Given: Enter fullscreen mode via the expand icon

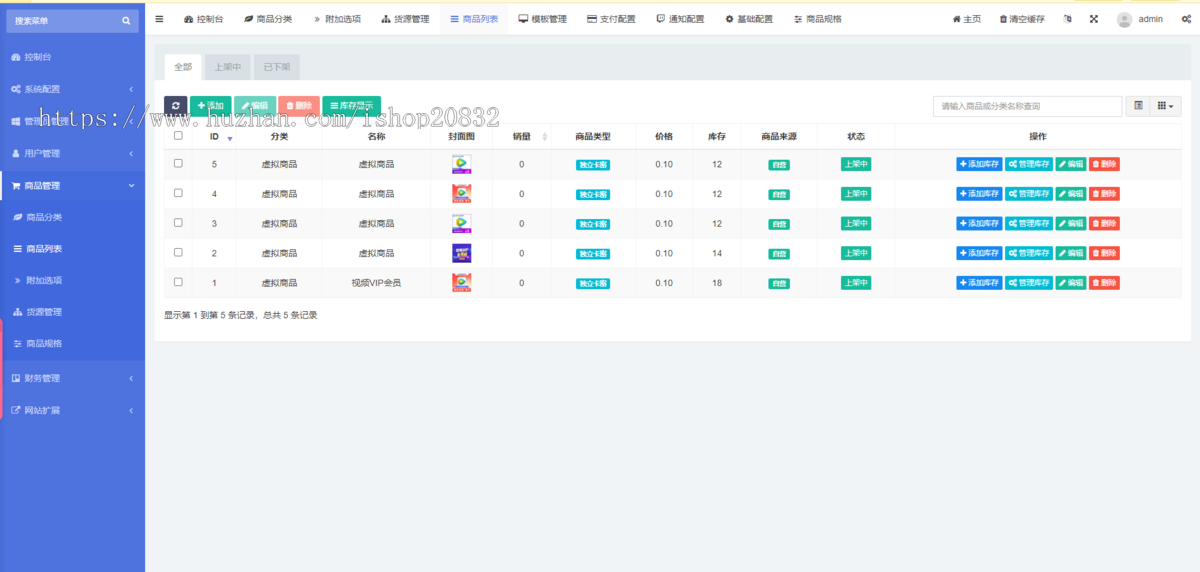Looking at the screenshot, I should pyautogui.click(x=1093, y=19).
